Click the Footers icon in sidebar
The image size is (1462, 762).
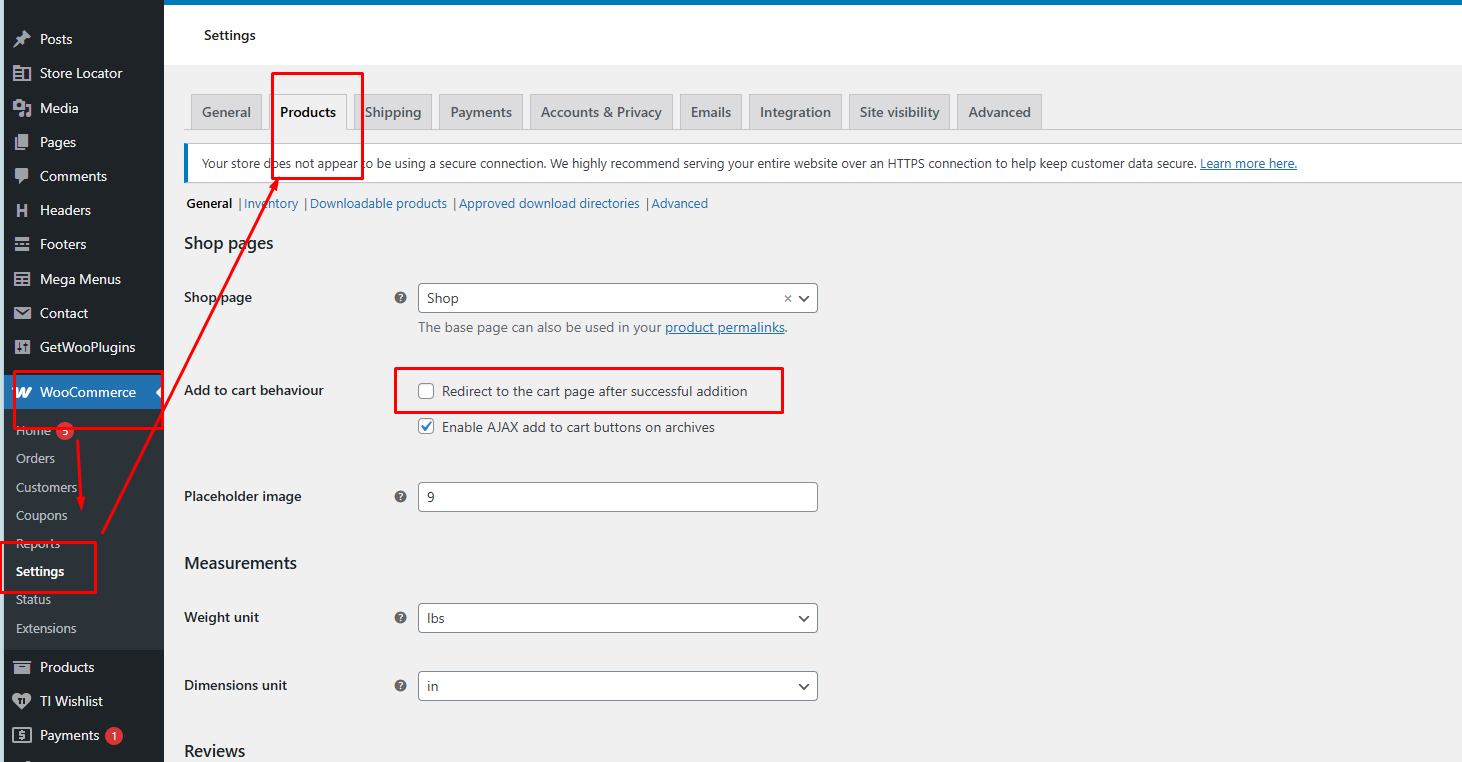(x=21, y=244)
